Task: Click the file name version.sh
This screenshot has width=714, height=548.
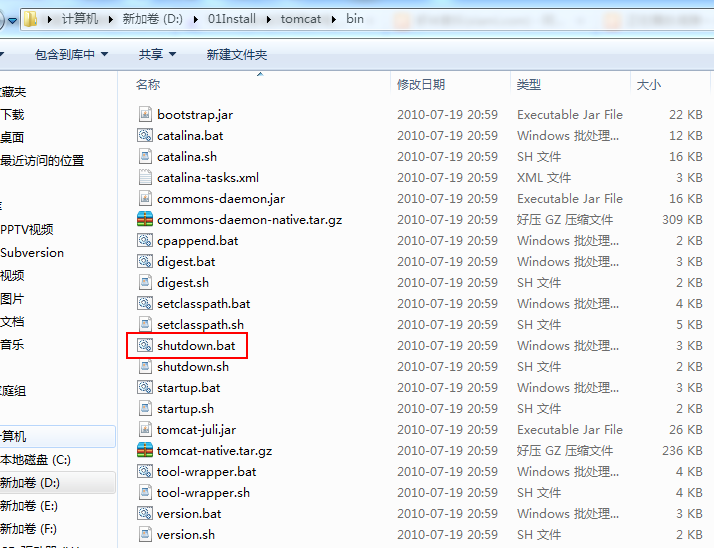Action: click(x=186, y=534)
